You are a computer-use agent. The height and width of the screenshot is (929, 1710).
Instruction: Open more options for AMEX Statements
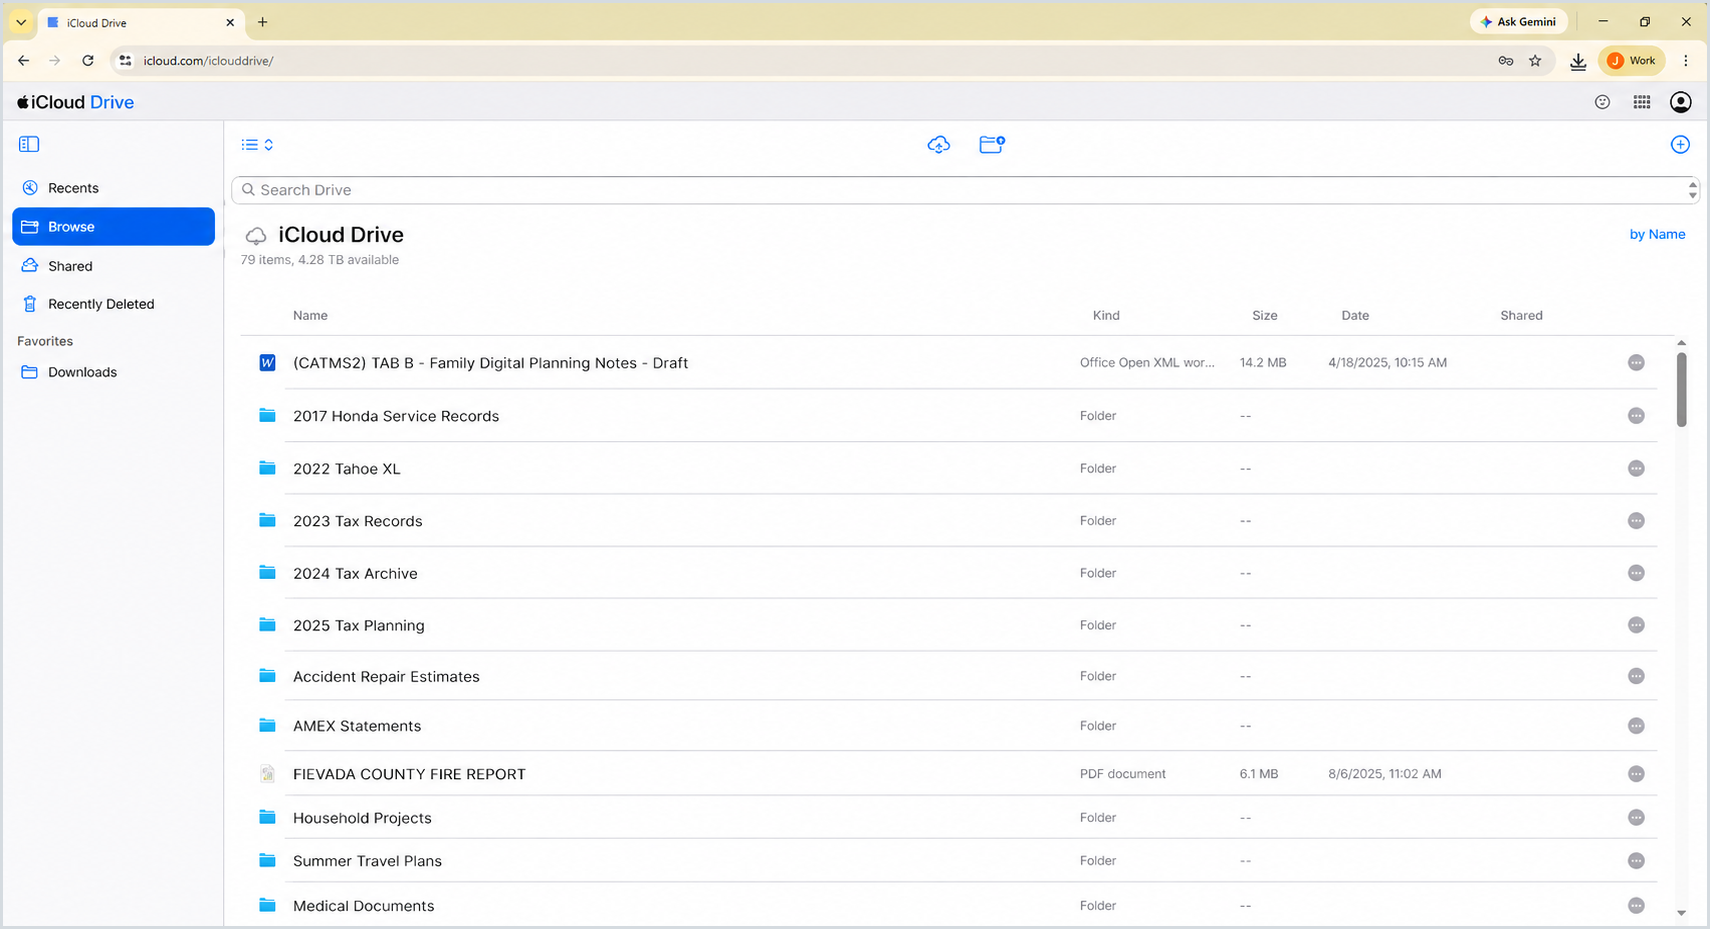pos(1636,726)
